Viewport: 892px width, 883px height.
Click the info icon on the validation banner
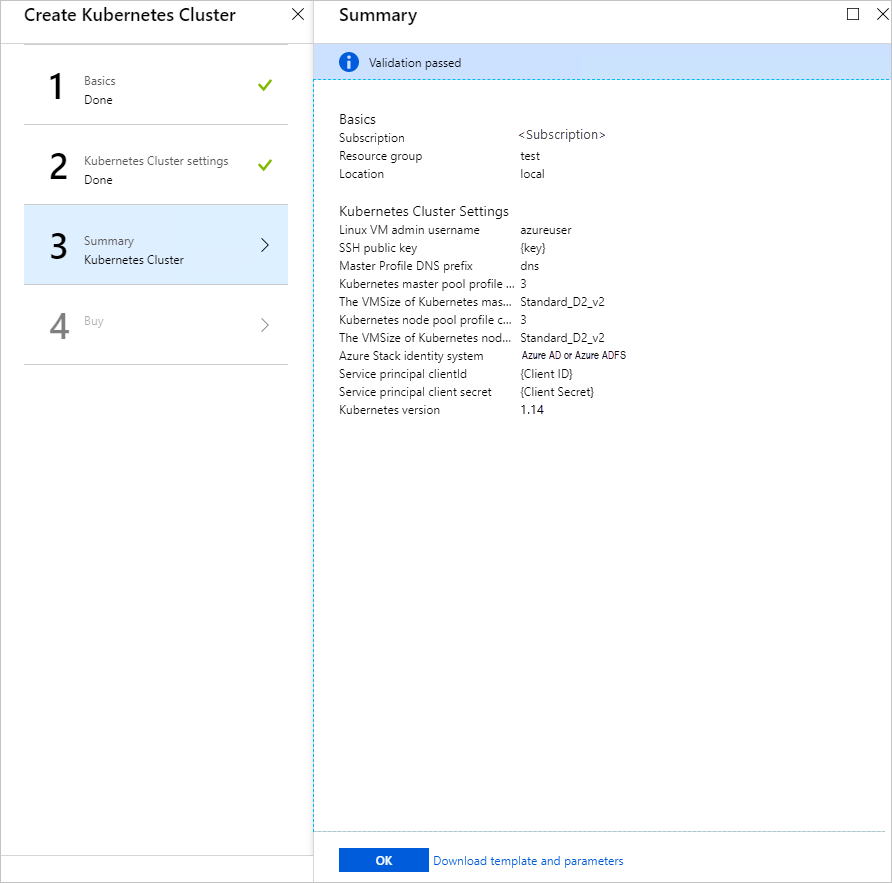(349, 61)
